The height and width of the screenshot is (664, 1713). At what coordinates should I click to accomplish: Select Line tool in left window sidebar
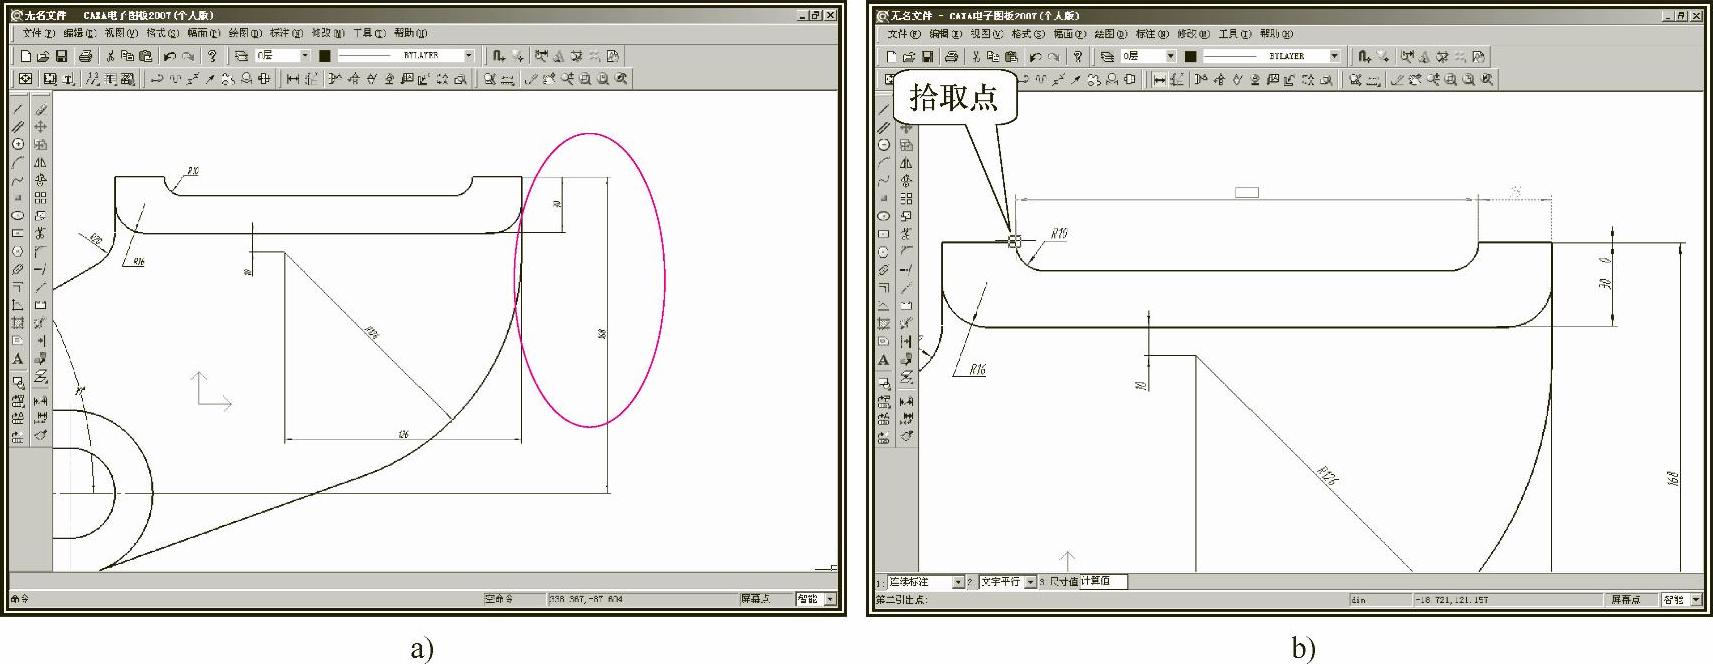tap(18, 109)
